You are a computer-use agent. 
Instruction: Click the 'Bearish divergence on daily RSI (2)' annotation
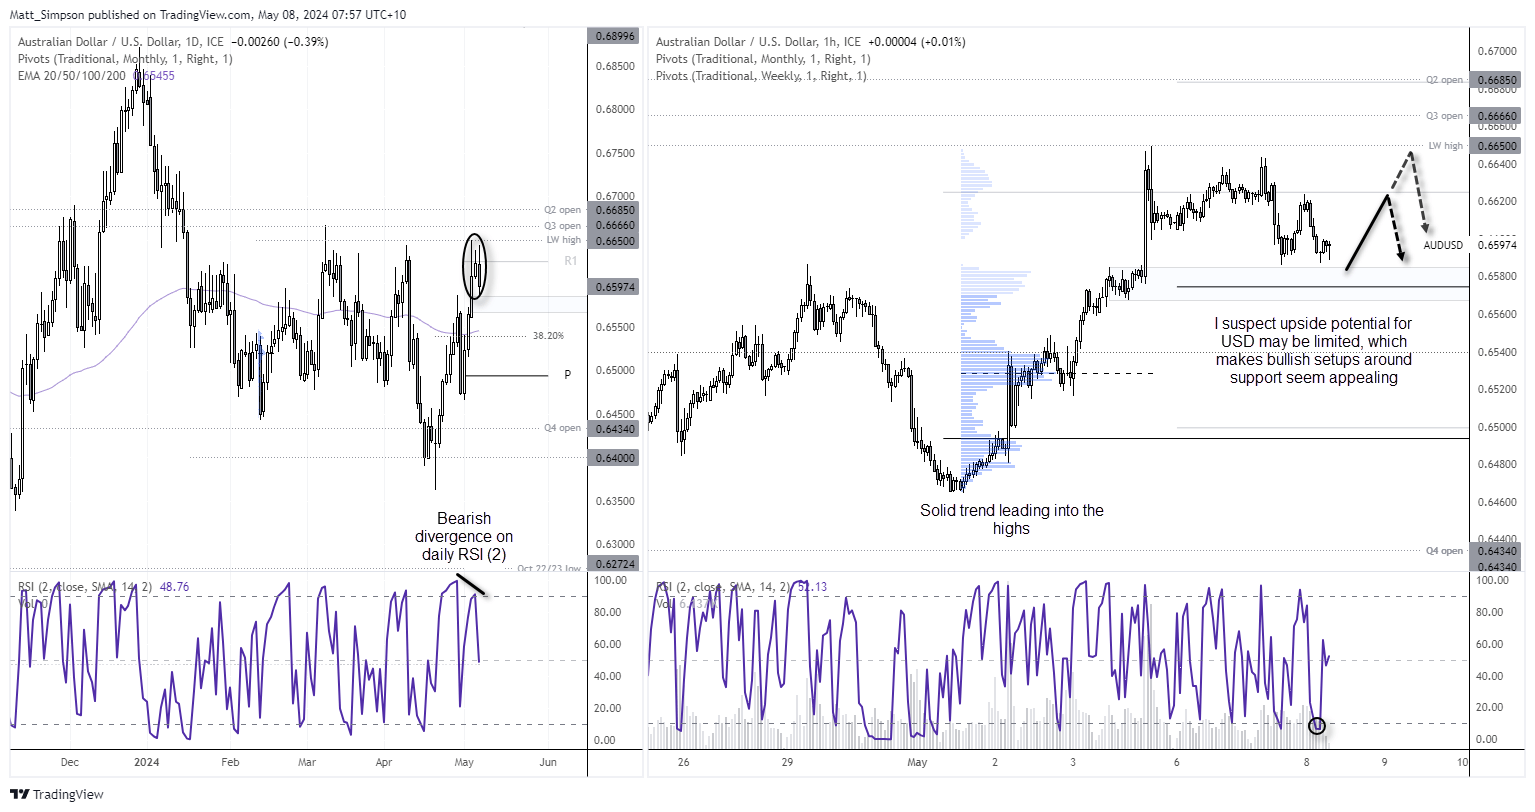(465, 537)
